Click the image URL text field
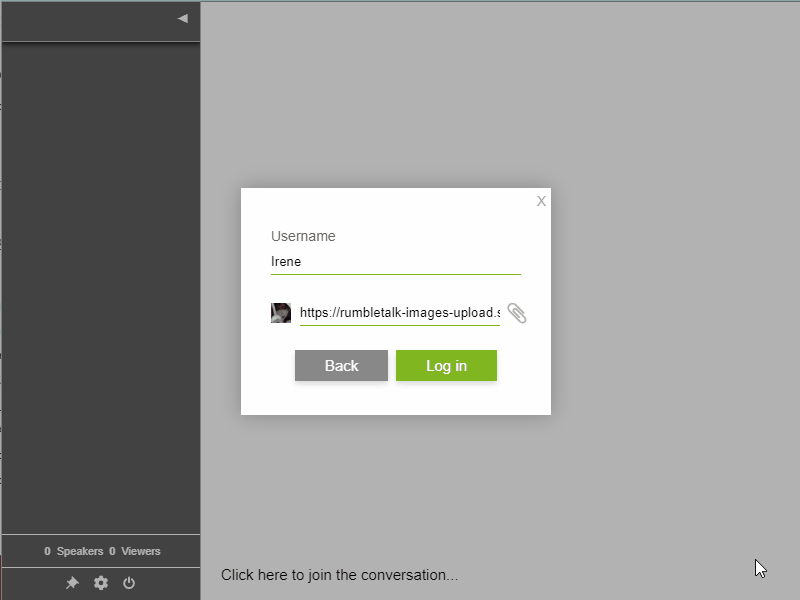Viewport: 800px width, 600px height. [399, 313]
